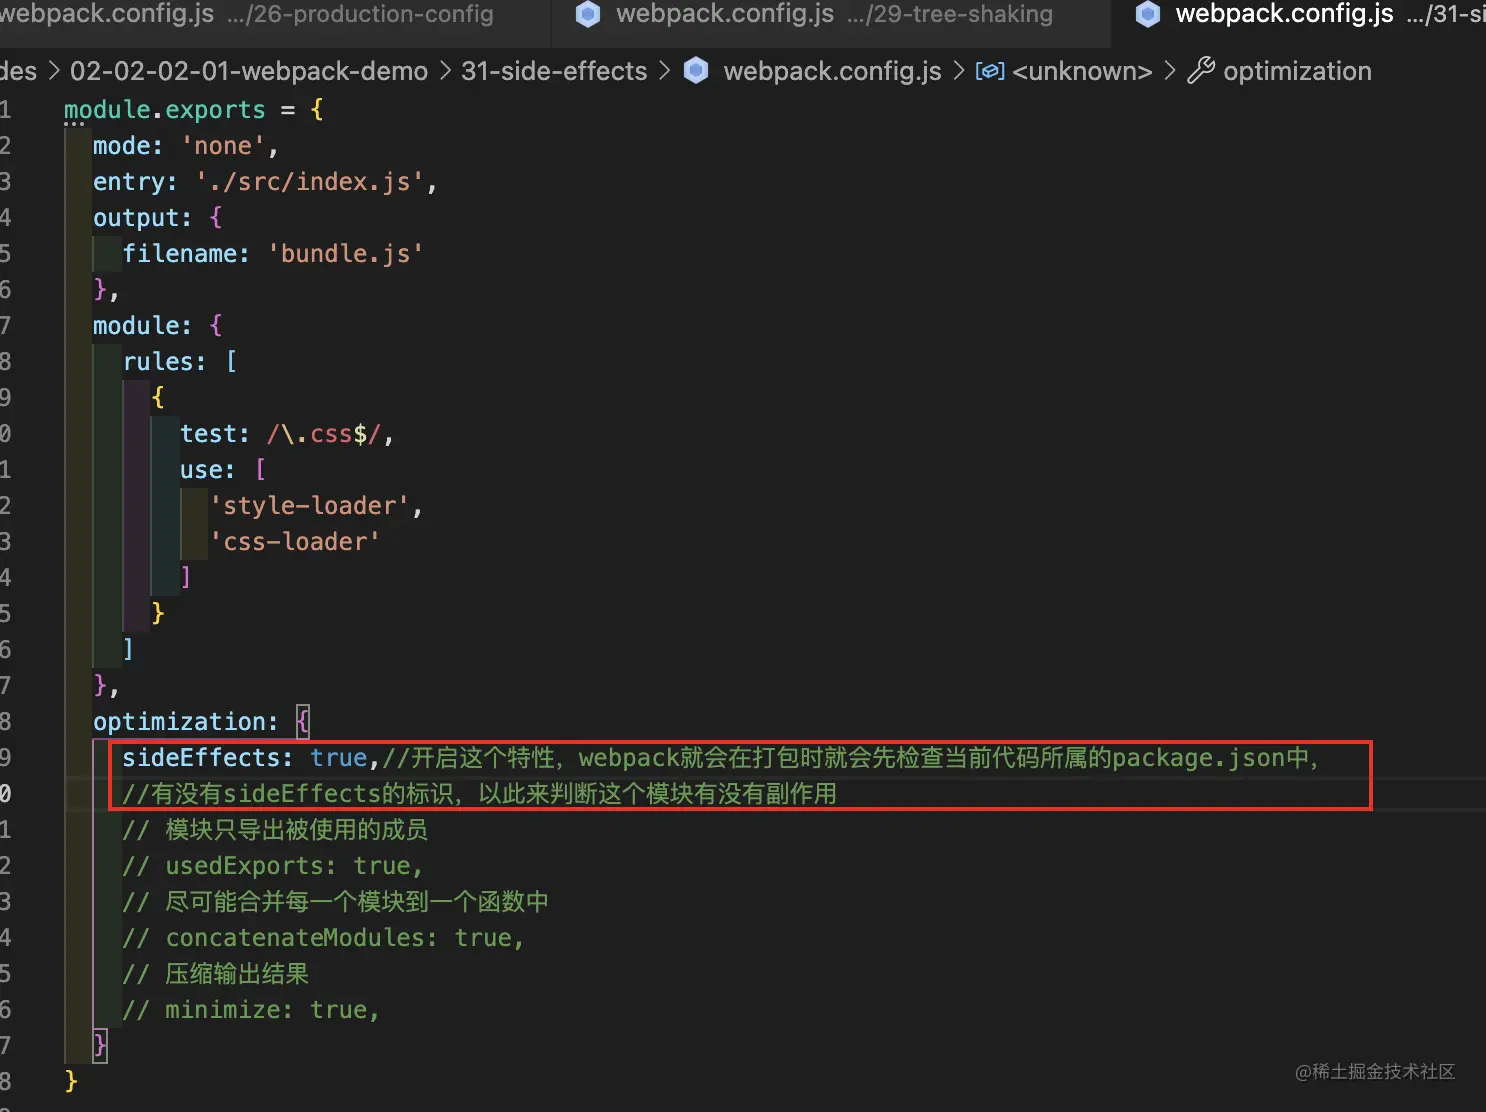Screen dimensions: 1486x1112
Task: Click the webpack file icon in the breadcrumb
Action: (696, 71)
